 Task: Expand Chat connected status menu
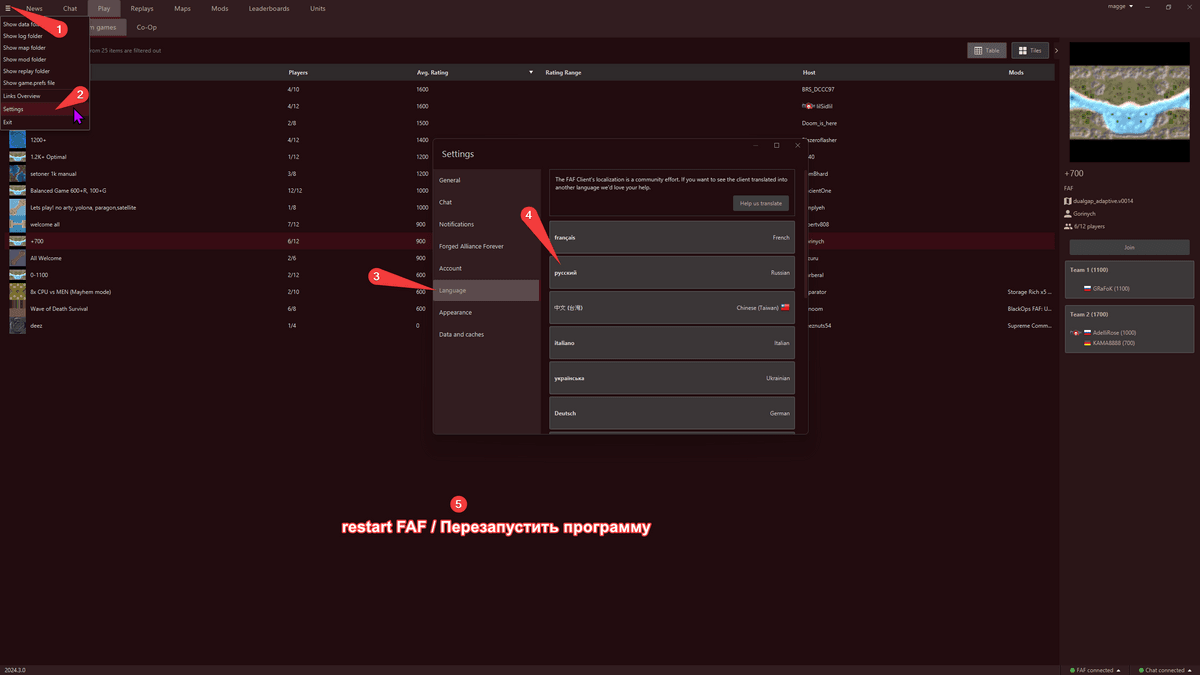click(1166, 669)
